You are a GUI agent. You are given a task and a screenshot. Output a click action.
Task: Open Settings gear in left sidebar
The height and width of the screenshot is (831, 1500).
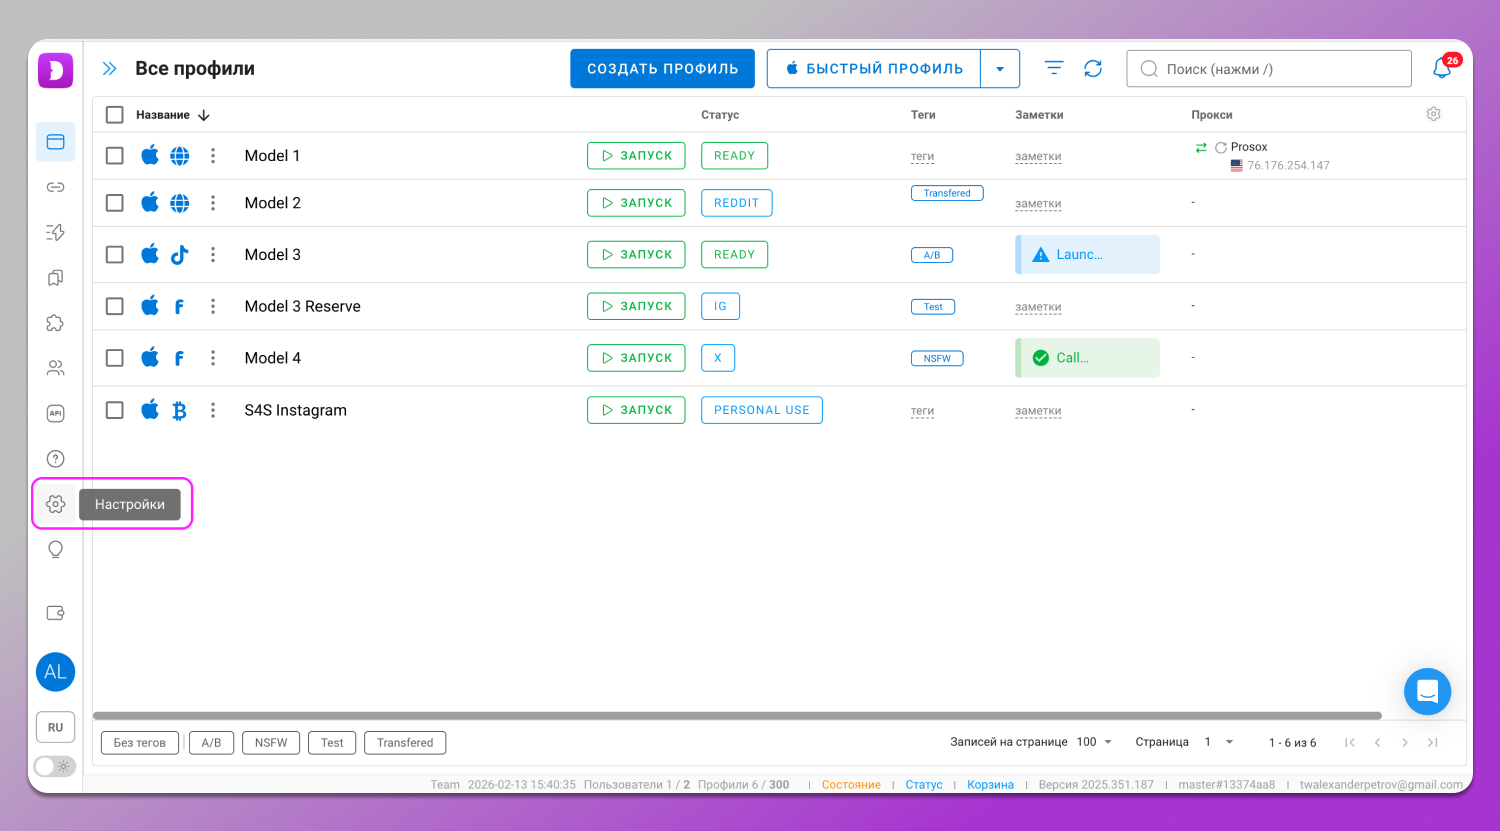click(x=56, y=504)
